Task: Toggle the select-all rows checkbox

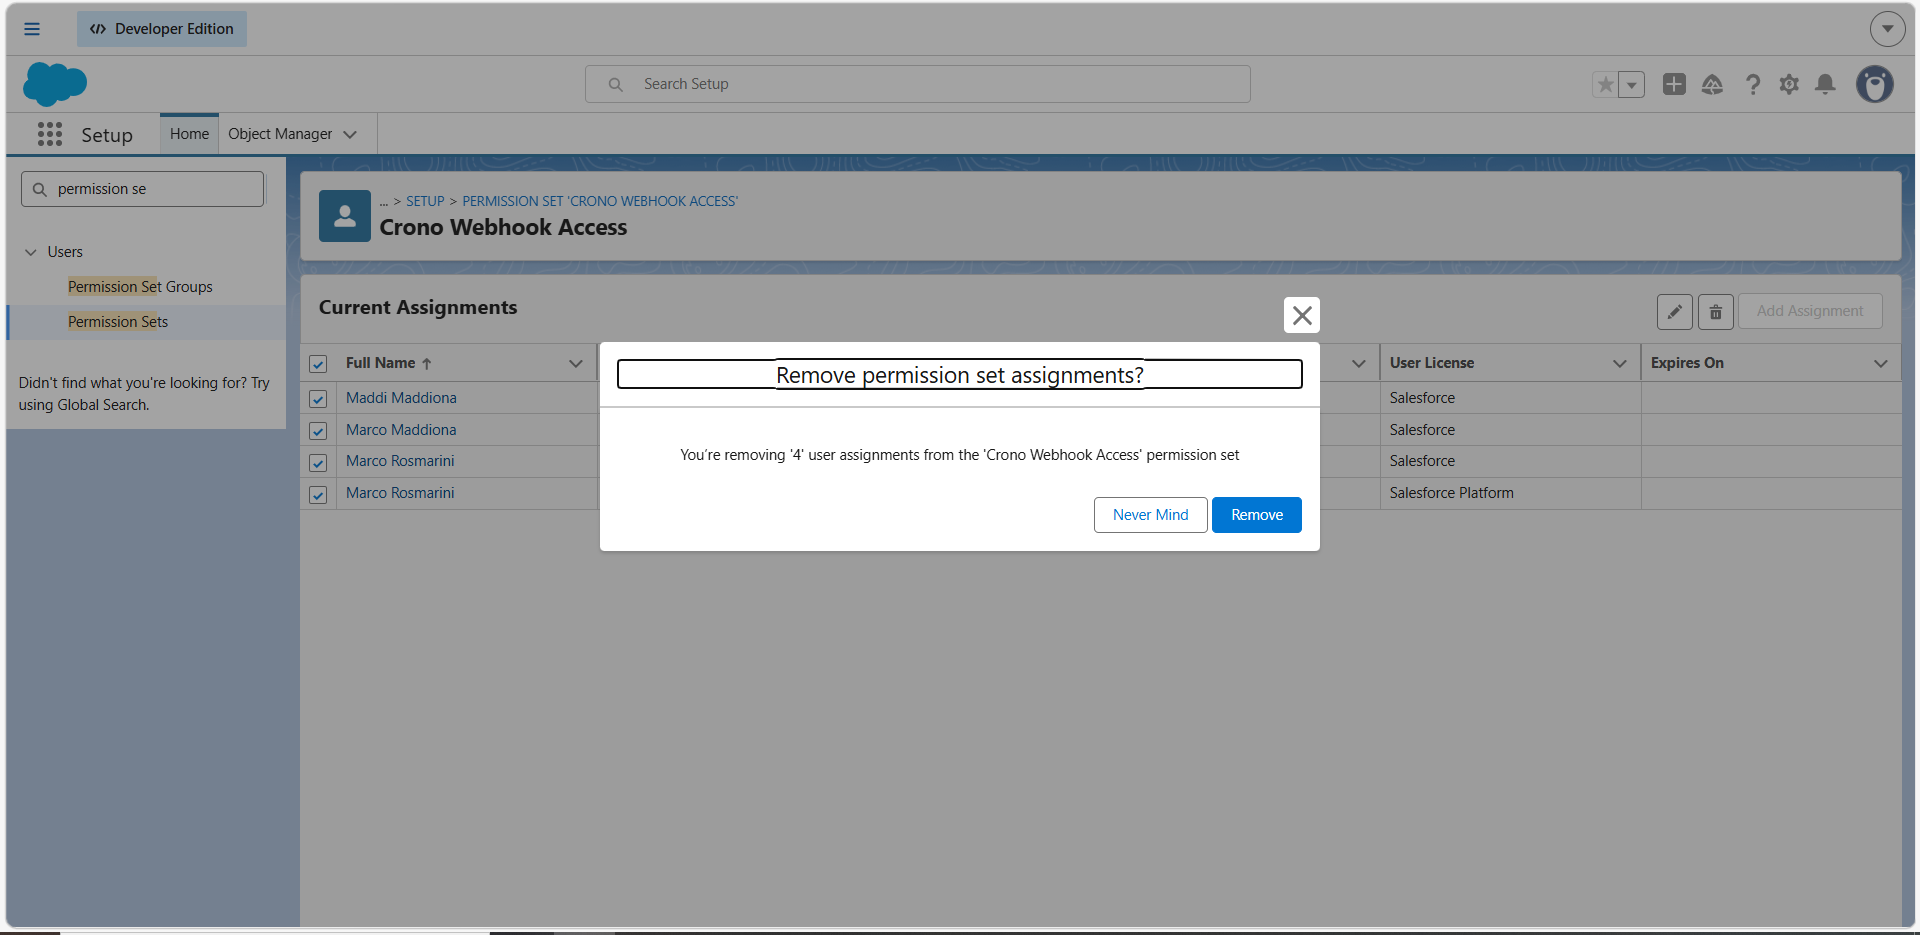Action: coord(318,364)
